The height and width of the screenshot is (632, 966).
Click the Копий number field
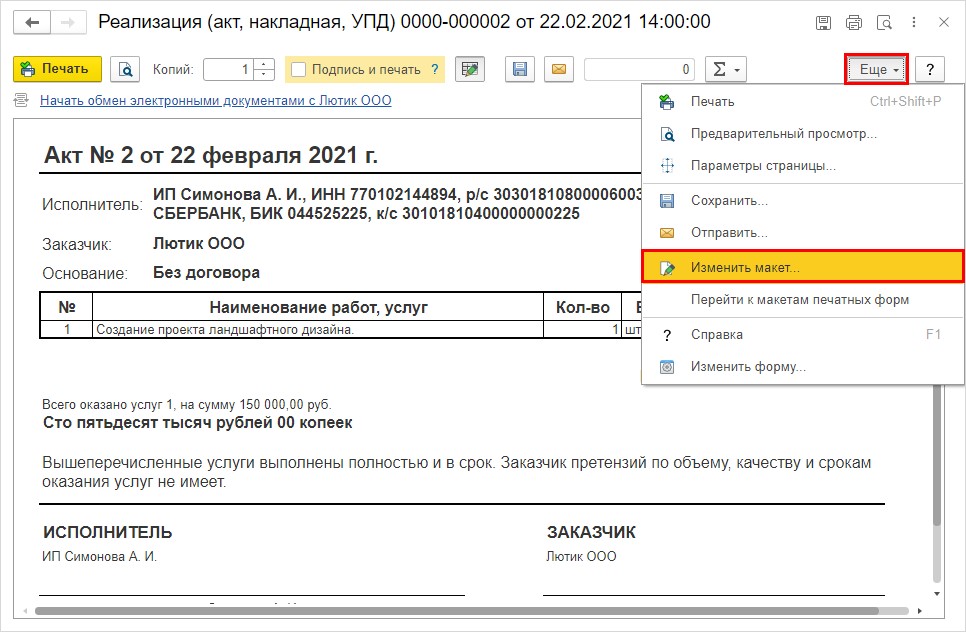coord(228,69)
